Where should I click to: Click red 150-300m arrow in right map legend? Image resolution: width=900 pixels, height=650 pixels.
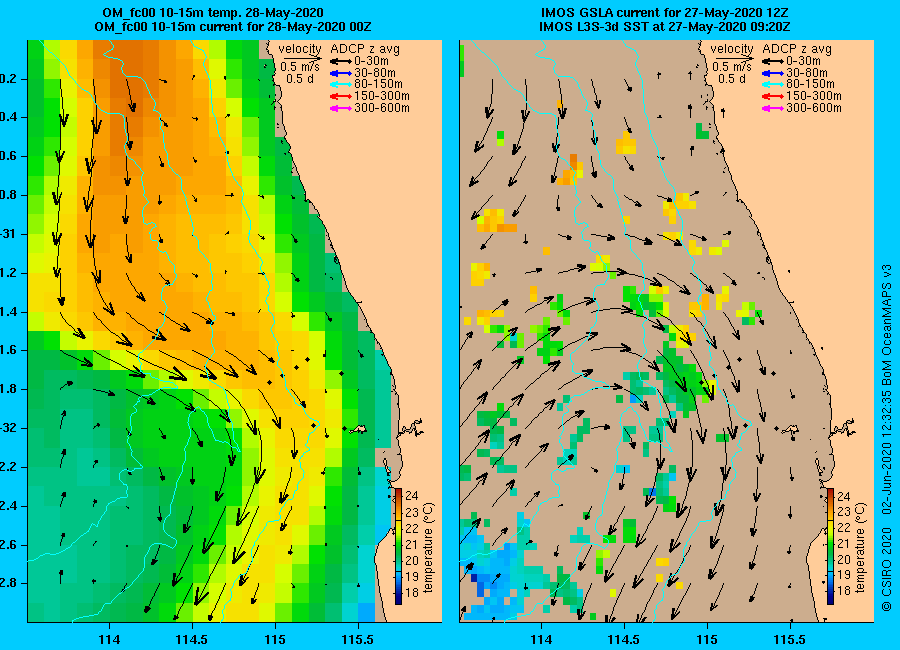tap(773, 96)
